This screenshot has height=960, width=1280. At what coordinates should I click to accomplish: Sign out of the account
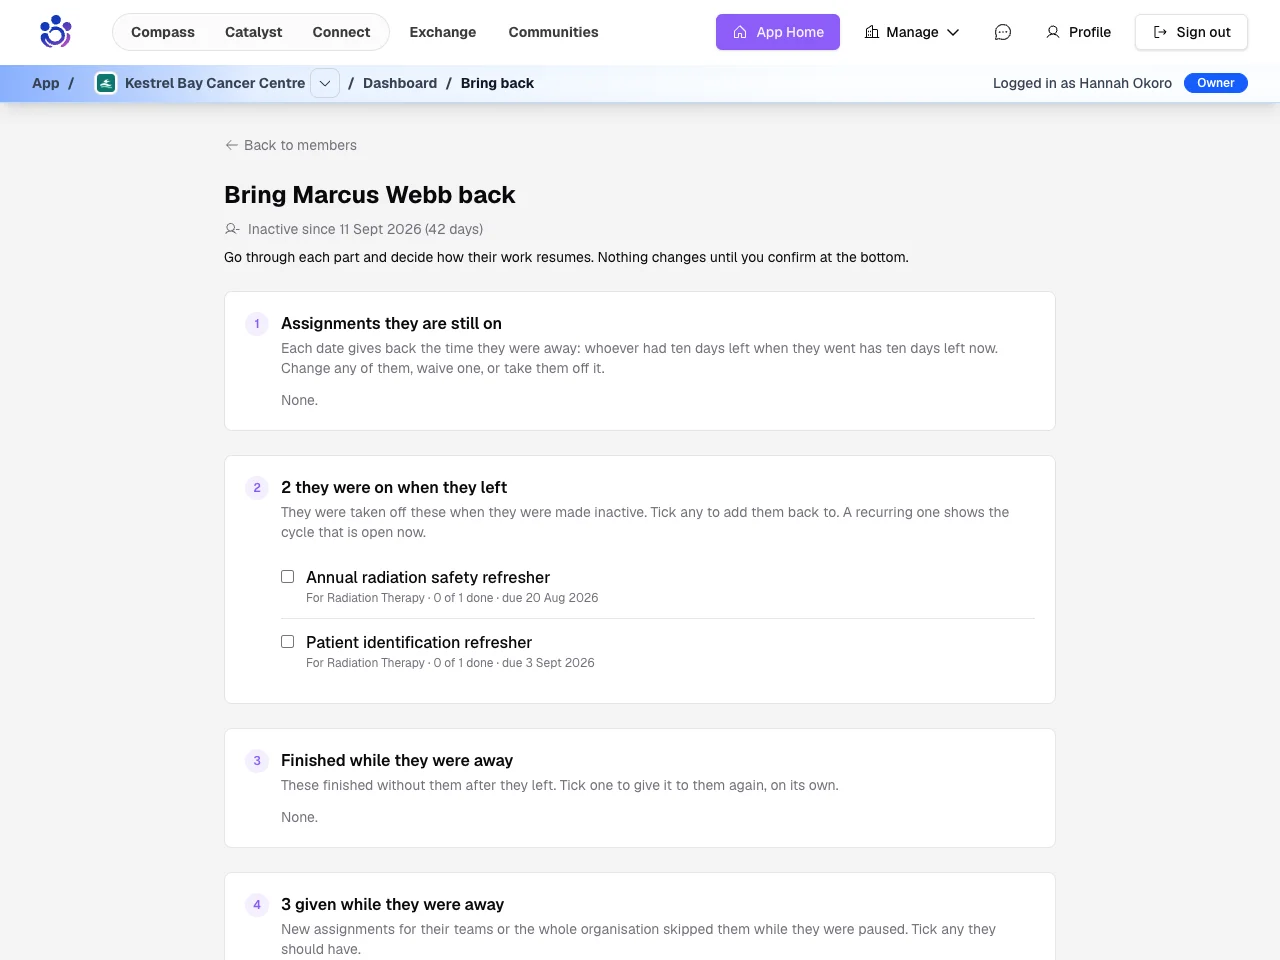click(x=1191, y=32)
